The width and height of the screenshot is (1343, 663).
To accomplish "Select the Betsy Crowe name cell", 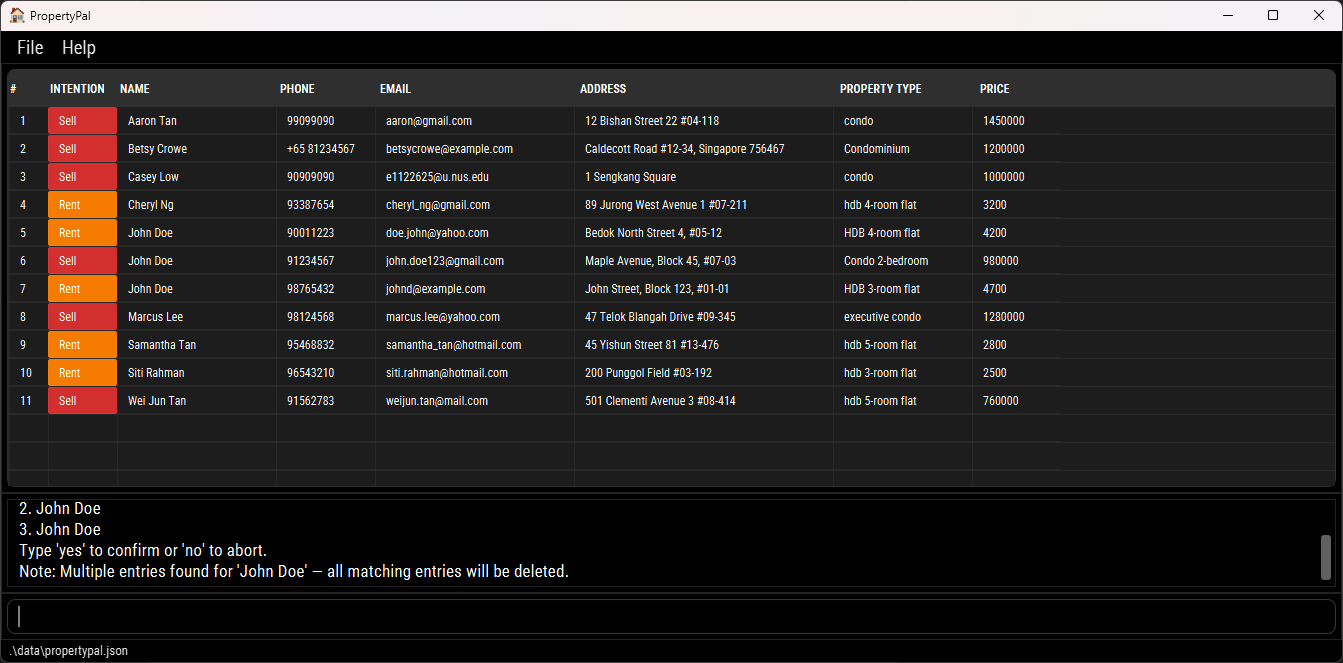I will coord(157,149).
